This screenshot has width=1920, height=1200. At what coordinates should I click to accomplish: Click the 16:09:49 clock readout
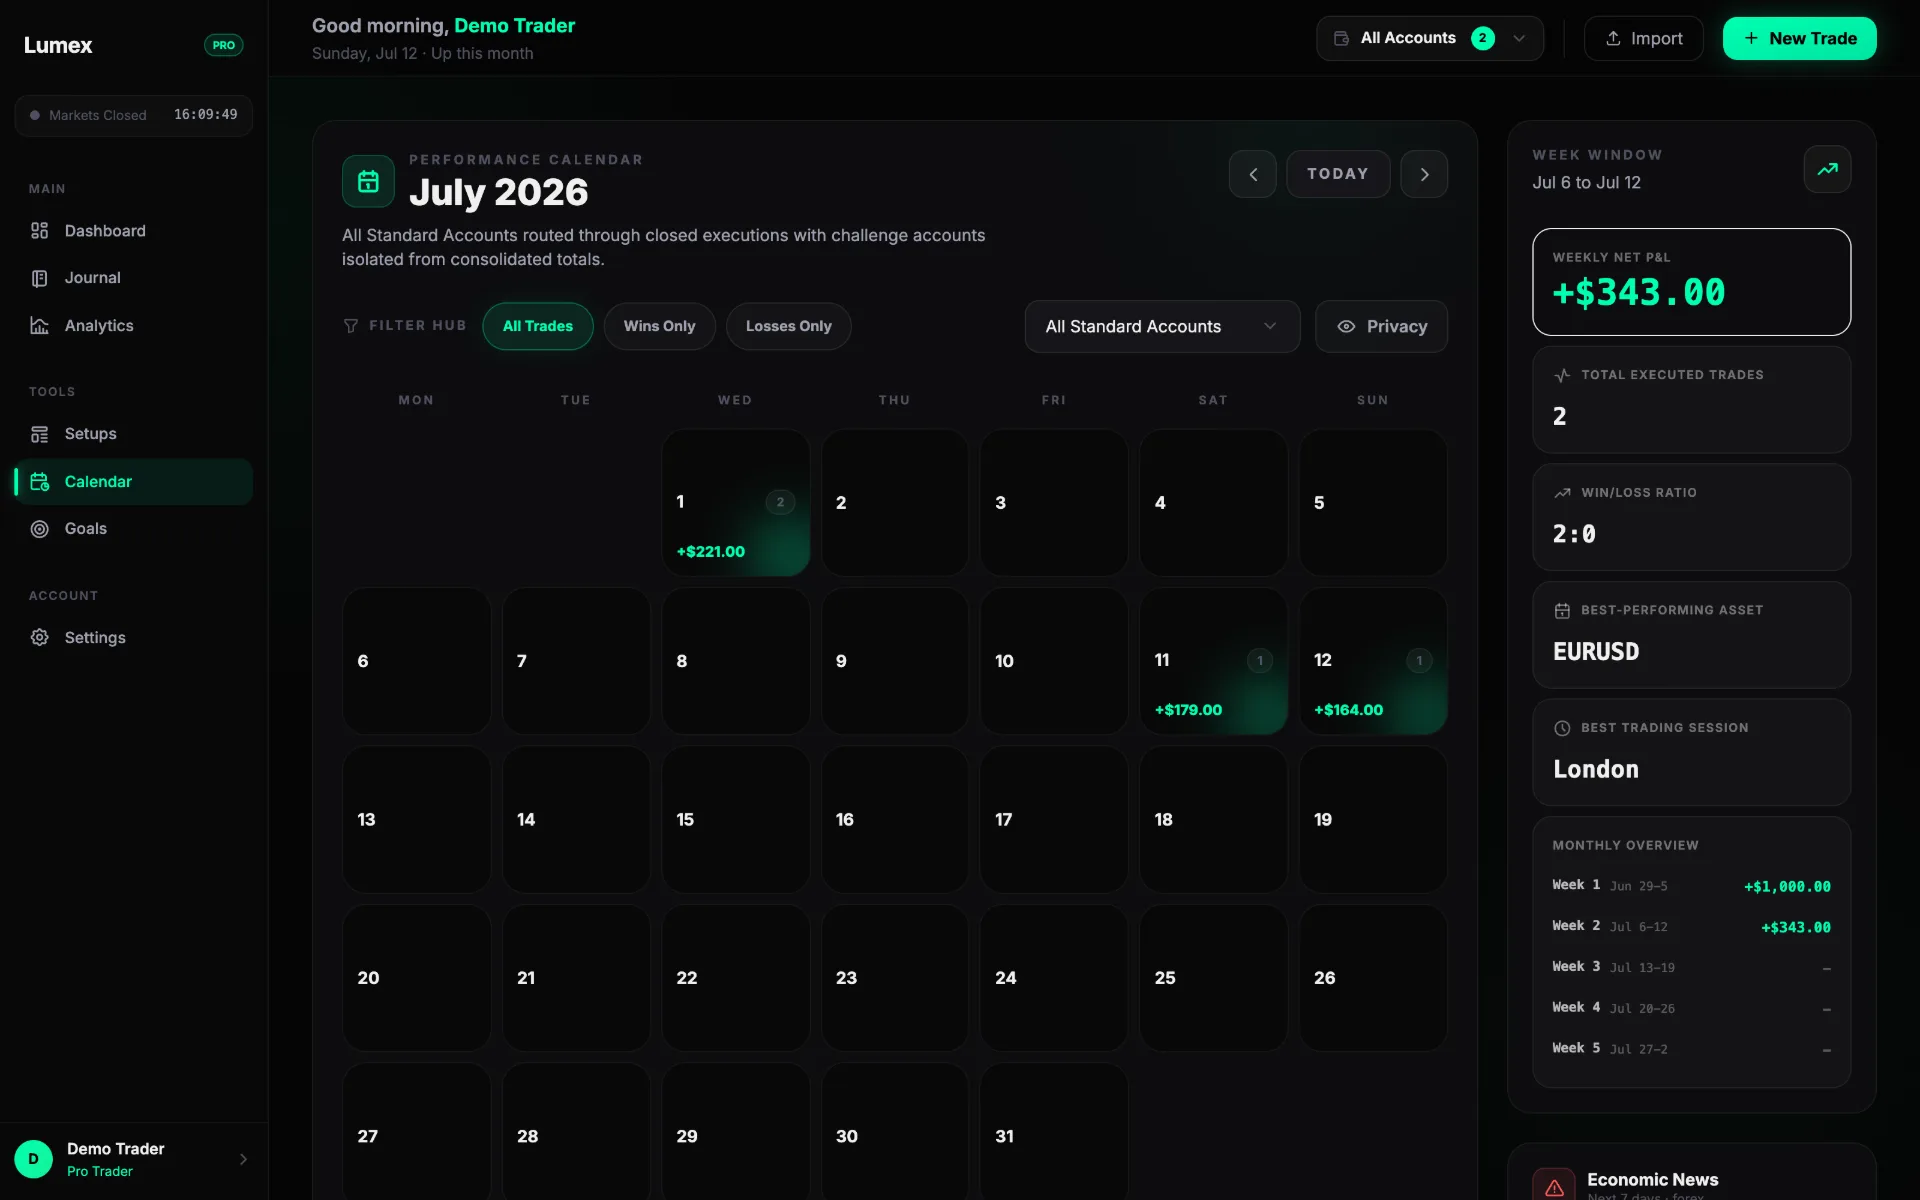pos(206,115)
